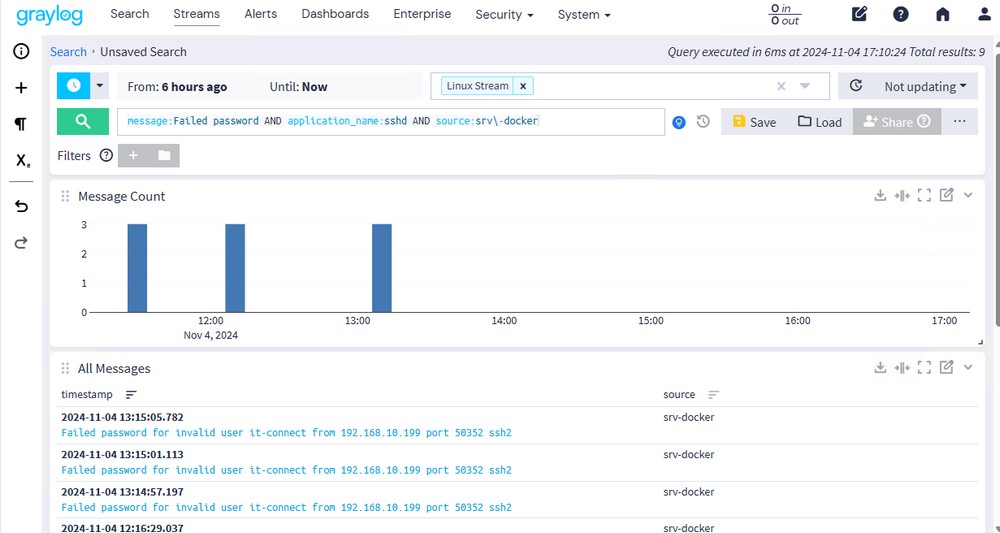Save the current search
This screenshot has height=533, width=1000.
(x=754, y=122)
